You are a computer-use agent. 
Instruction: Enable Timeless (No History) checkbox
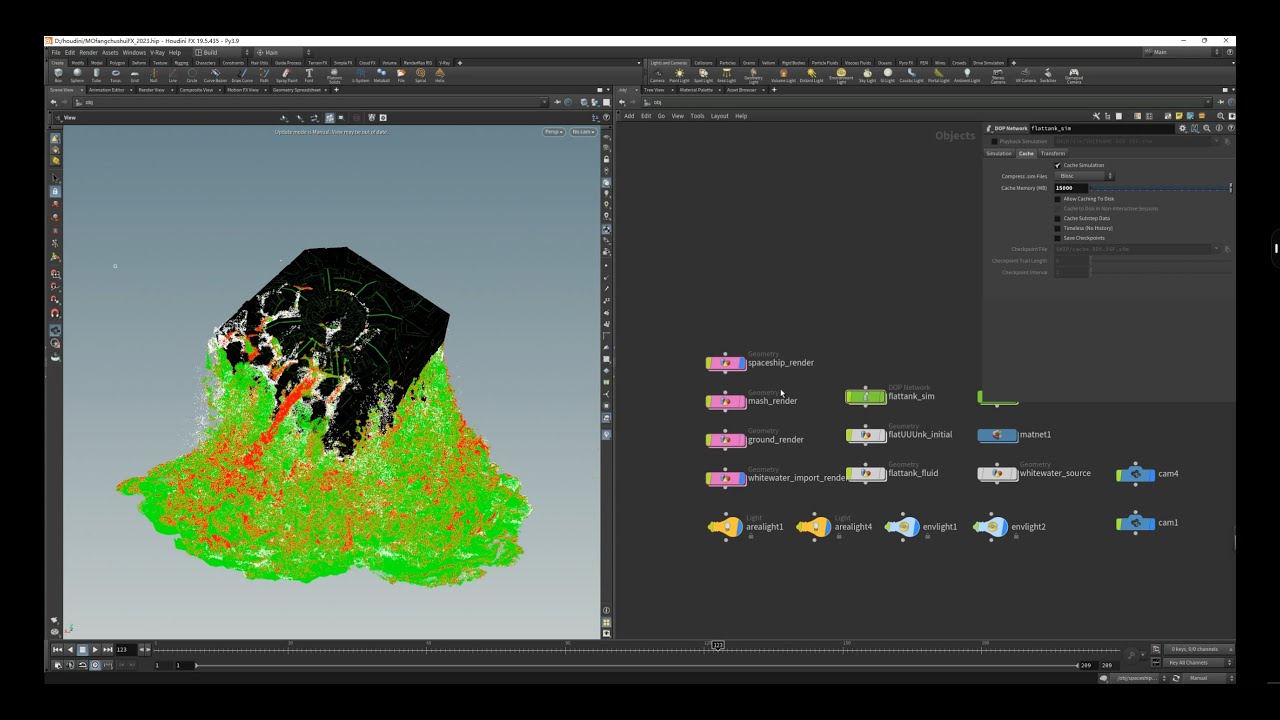tap(1058, 228)
